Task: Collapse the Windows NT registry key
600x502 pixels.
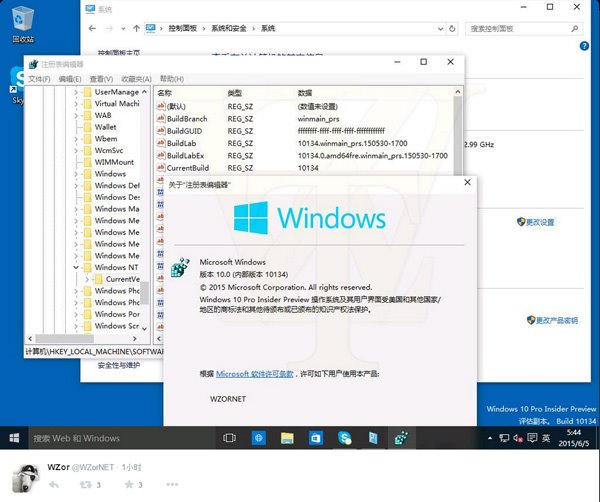Action: tap(77, 268)
